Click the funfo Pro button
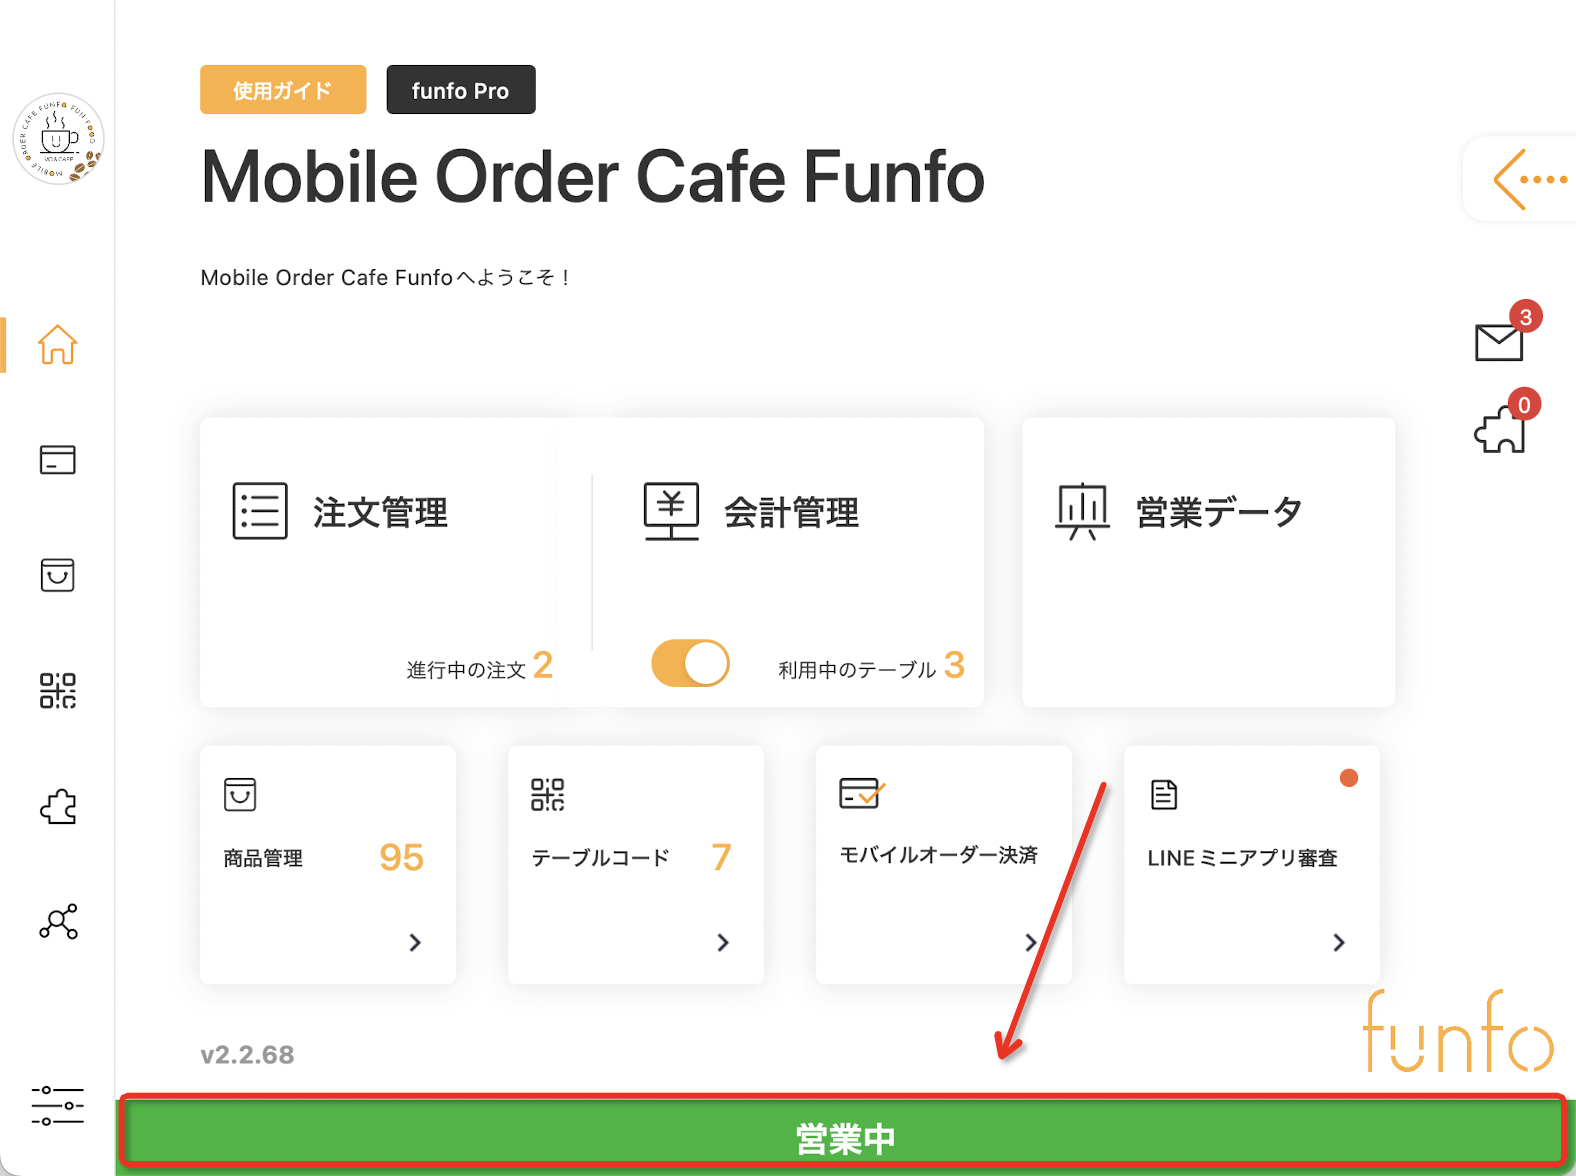The height and width of the screenshot is (1176, 1576). (x=461, y=90)
